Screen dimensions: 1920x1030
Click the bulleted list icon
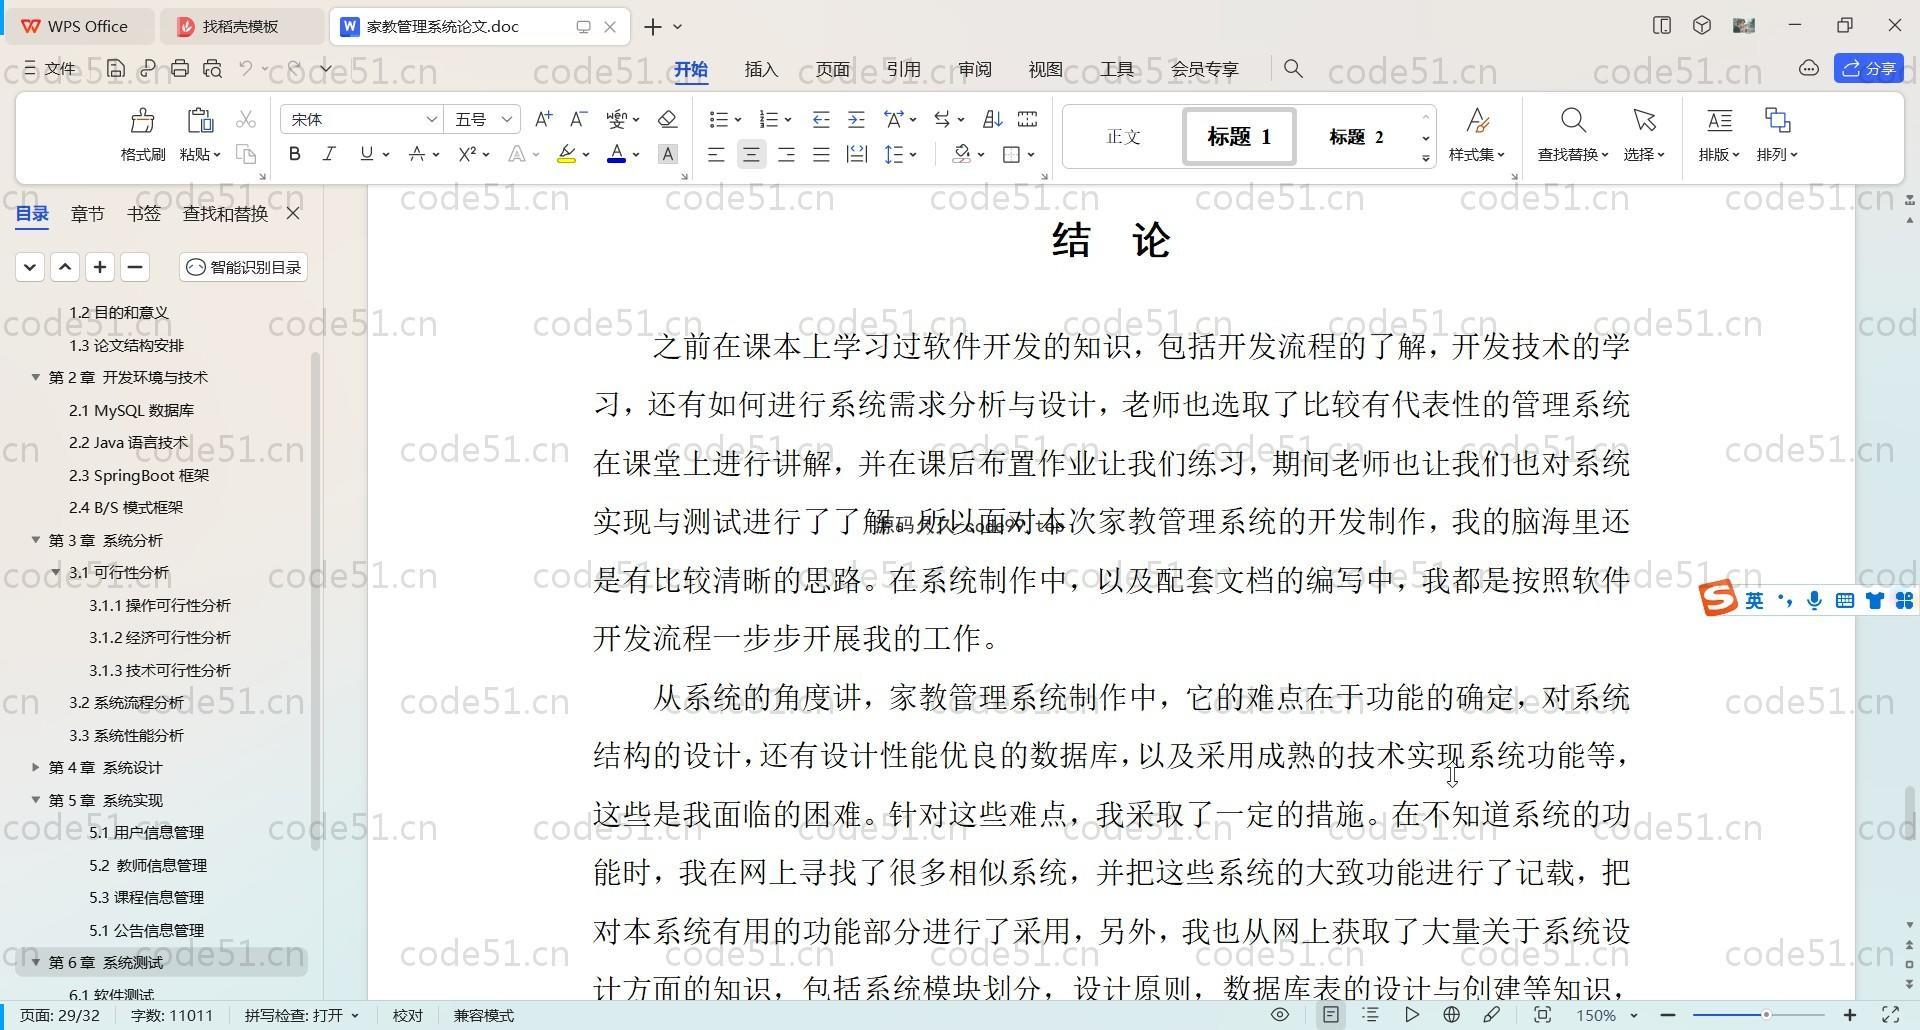718,119
